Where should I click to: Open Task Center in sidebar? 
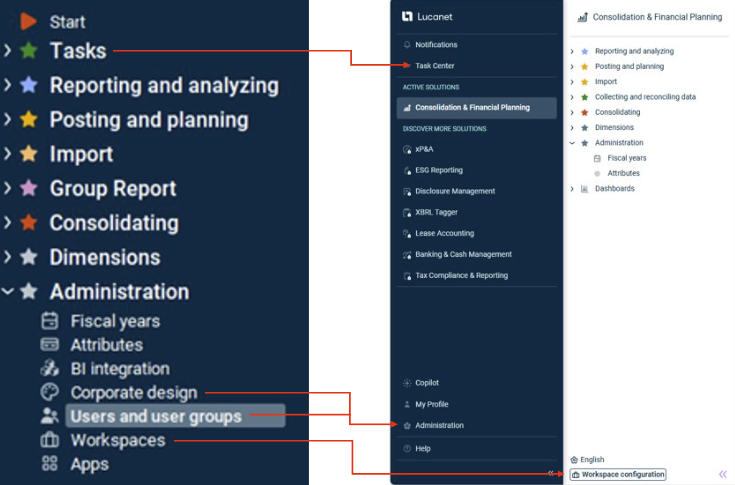pyautogui.click(x=434, y=66)
